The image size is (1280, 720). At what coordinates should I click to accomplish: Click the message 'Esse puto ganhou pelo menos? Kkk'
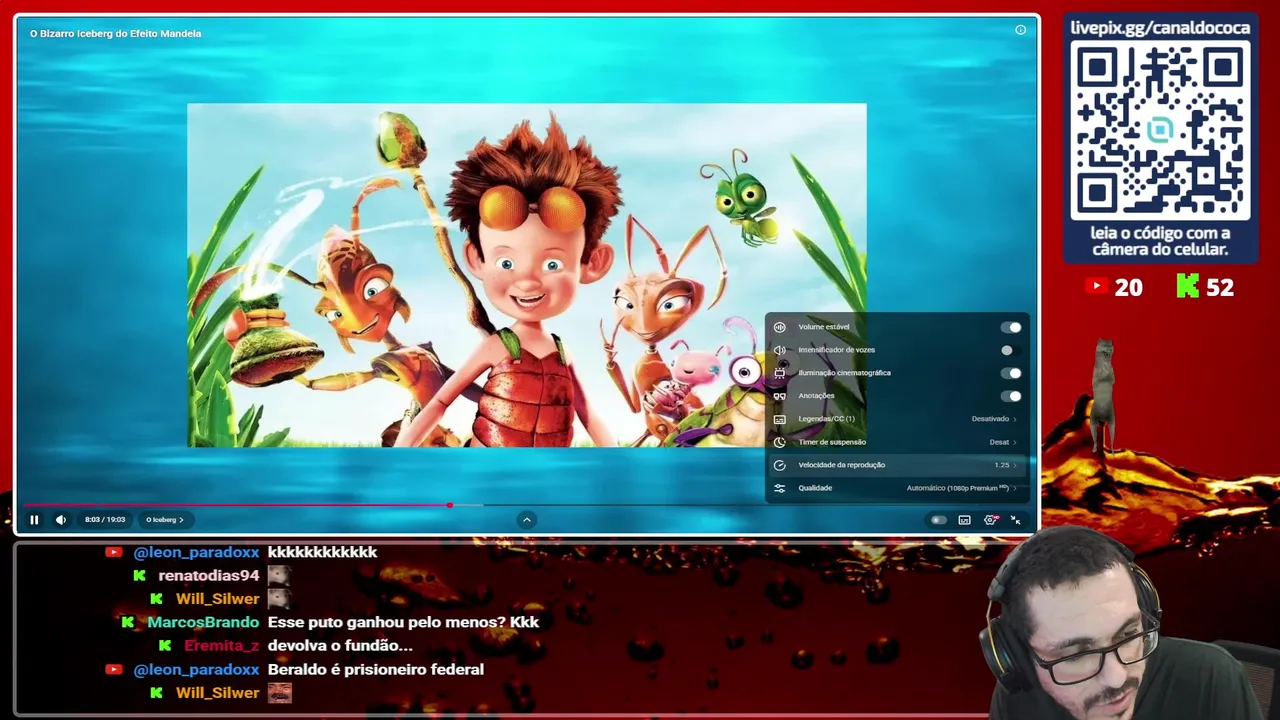tap(403, 622)
